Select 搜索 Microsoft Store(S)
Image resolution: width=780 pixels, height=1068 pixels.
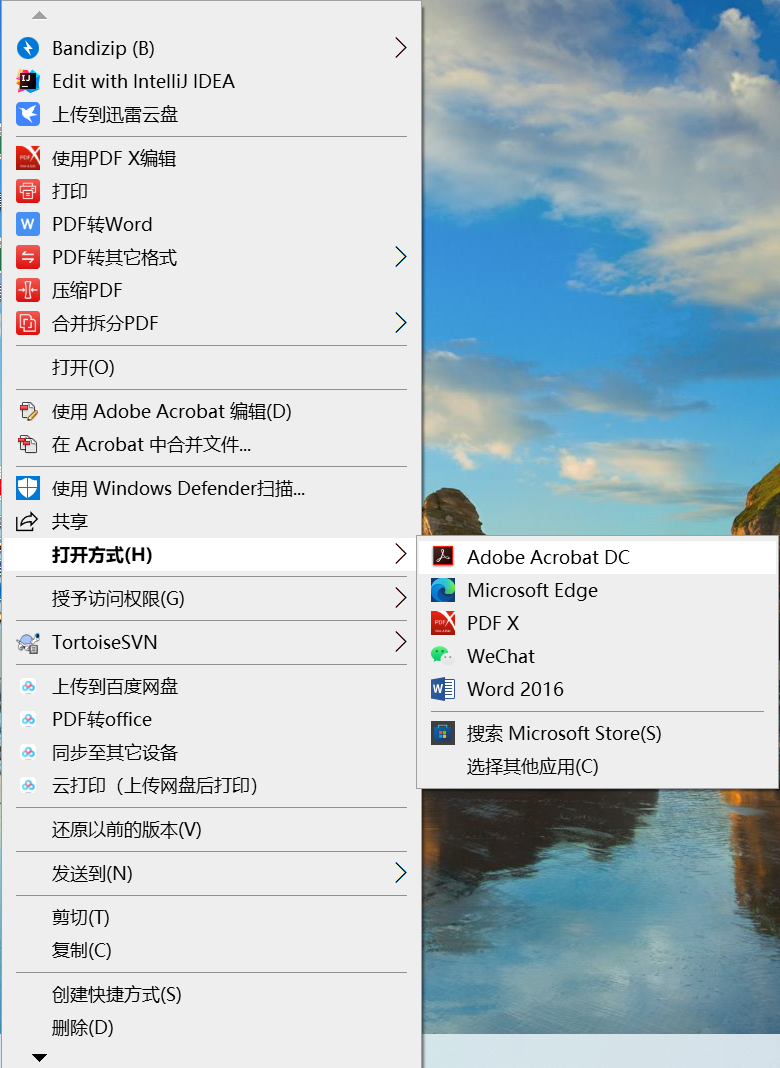pos(597,733)
